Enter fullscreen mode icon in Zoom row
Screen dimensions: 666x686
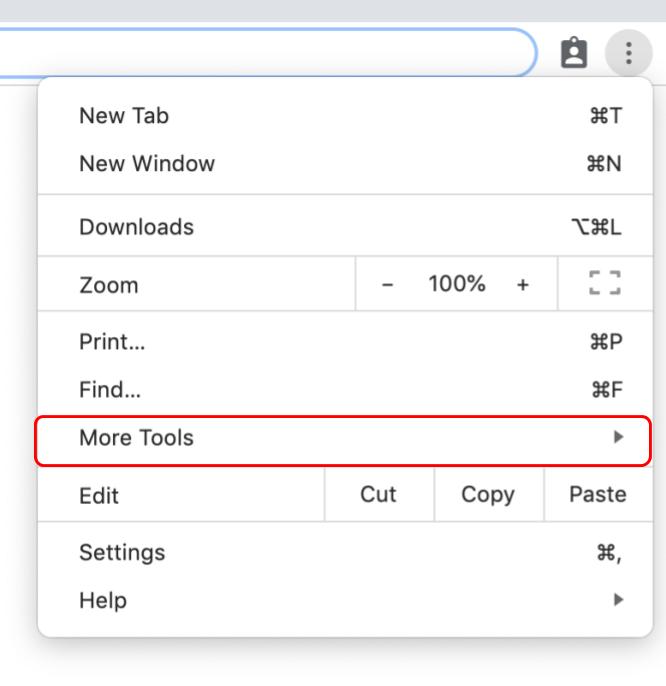pos(605,283)
